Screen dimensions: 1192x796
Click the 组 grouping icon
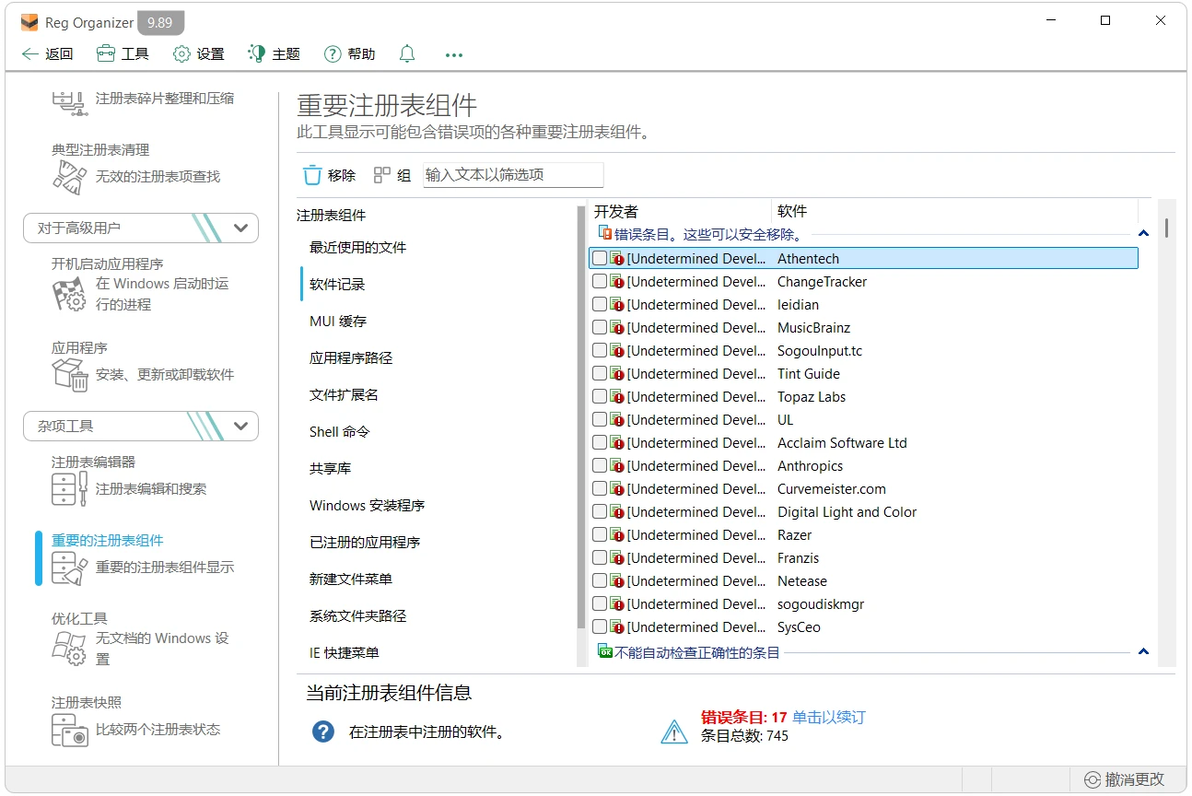pos(382,176)
